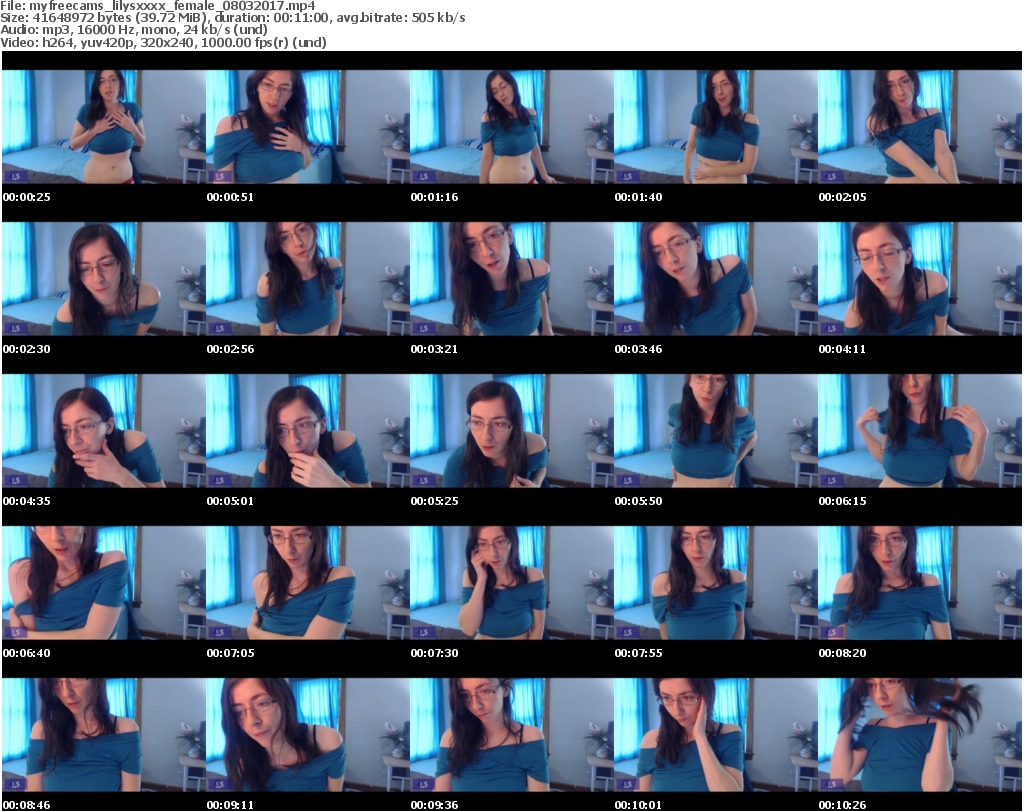
Task: Click the '00:03:46' timestamp label
Action: (x=638, y=349)
